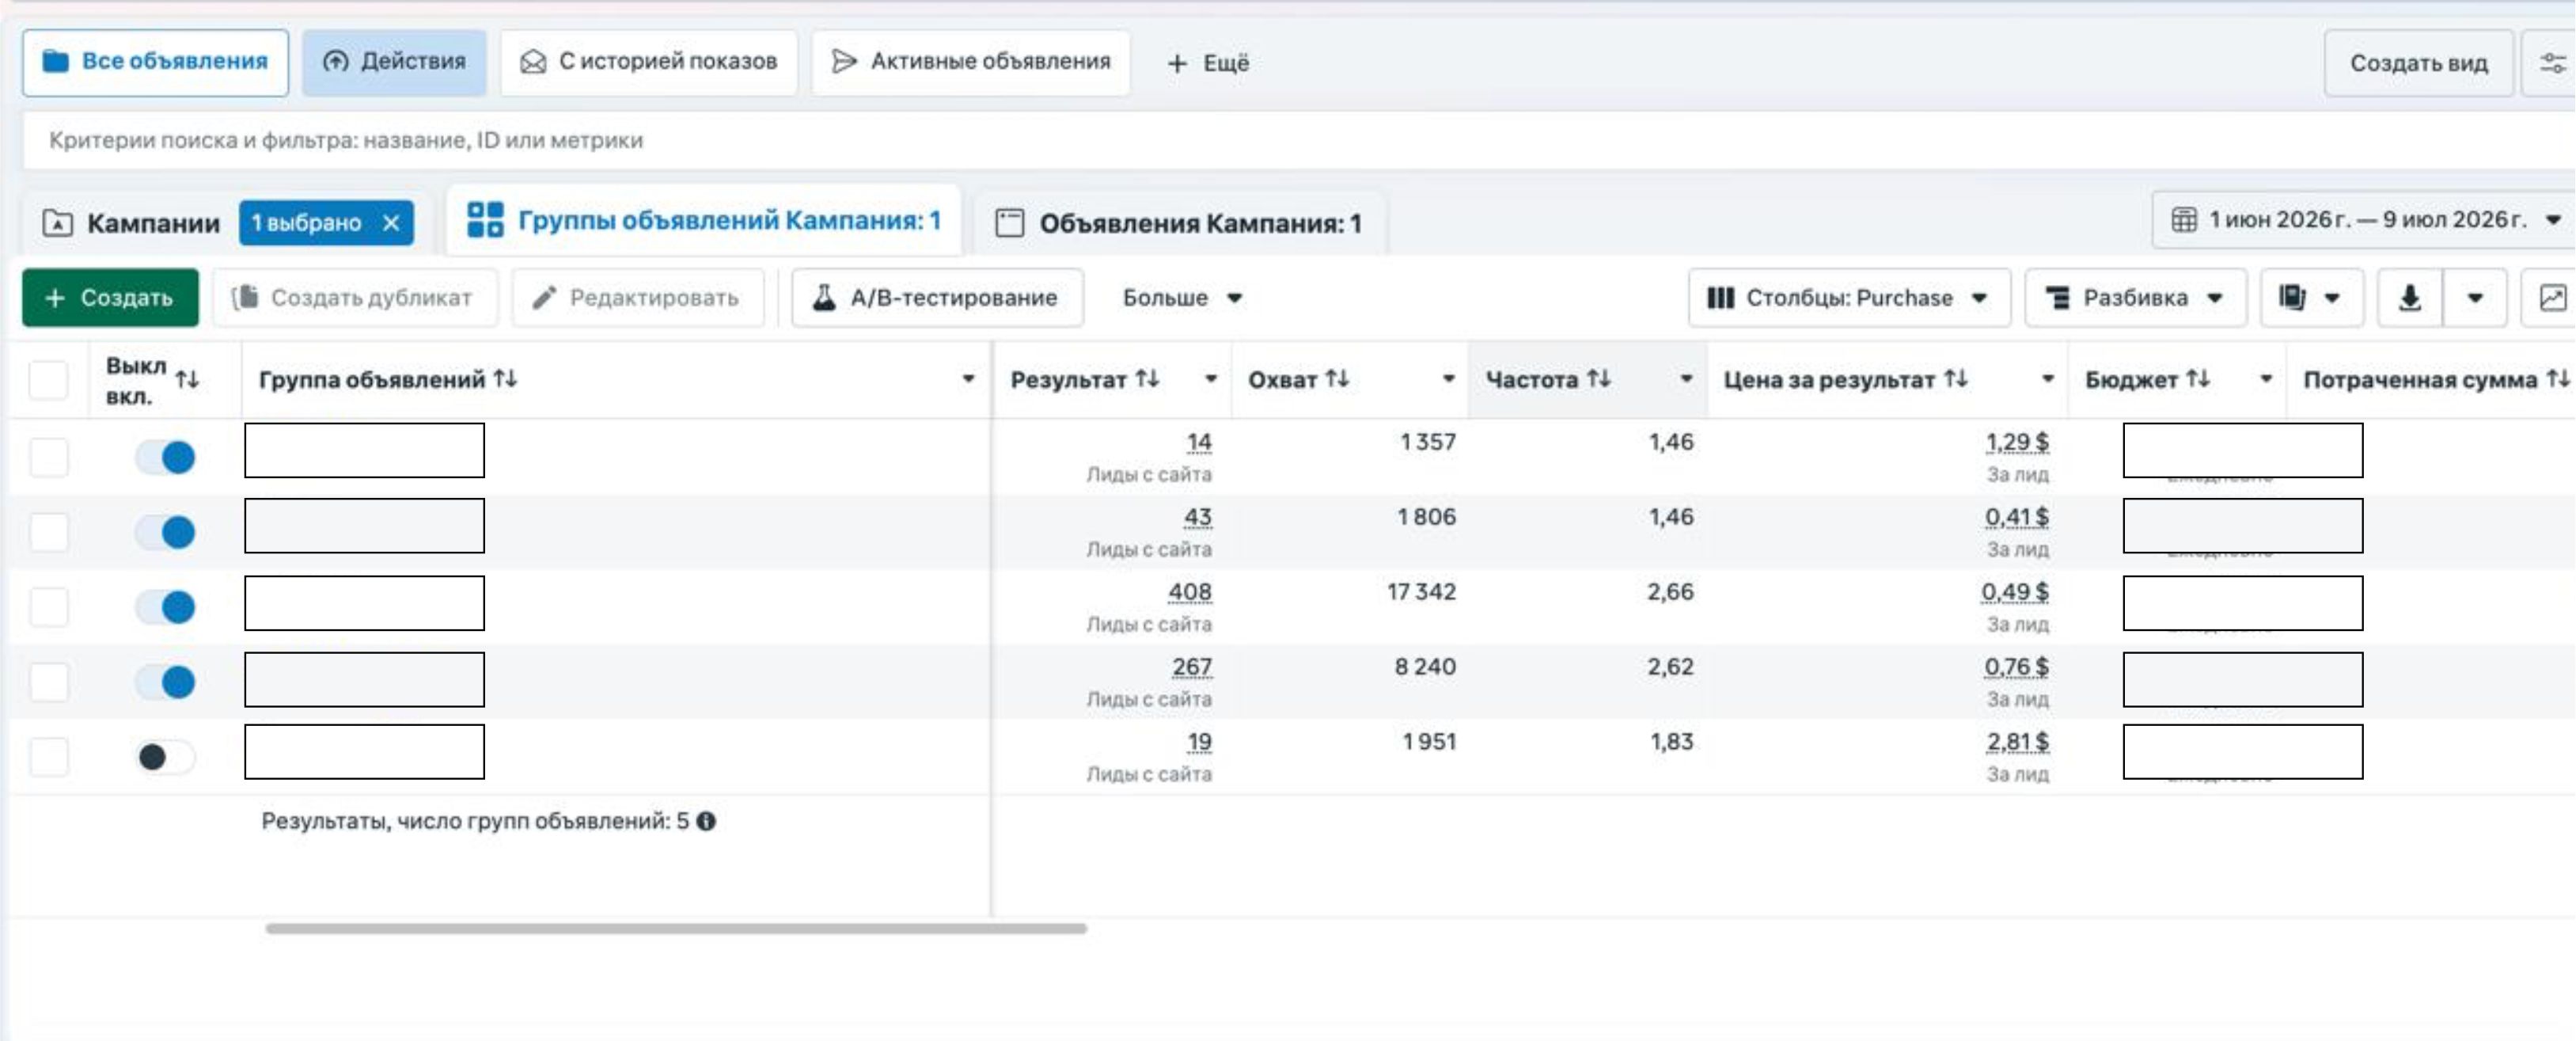Expand the export options arrow
The height and width of the screenshot is (1041, 2576).
(x=2475, y=298)
